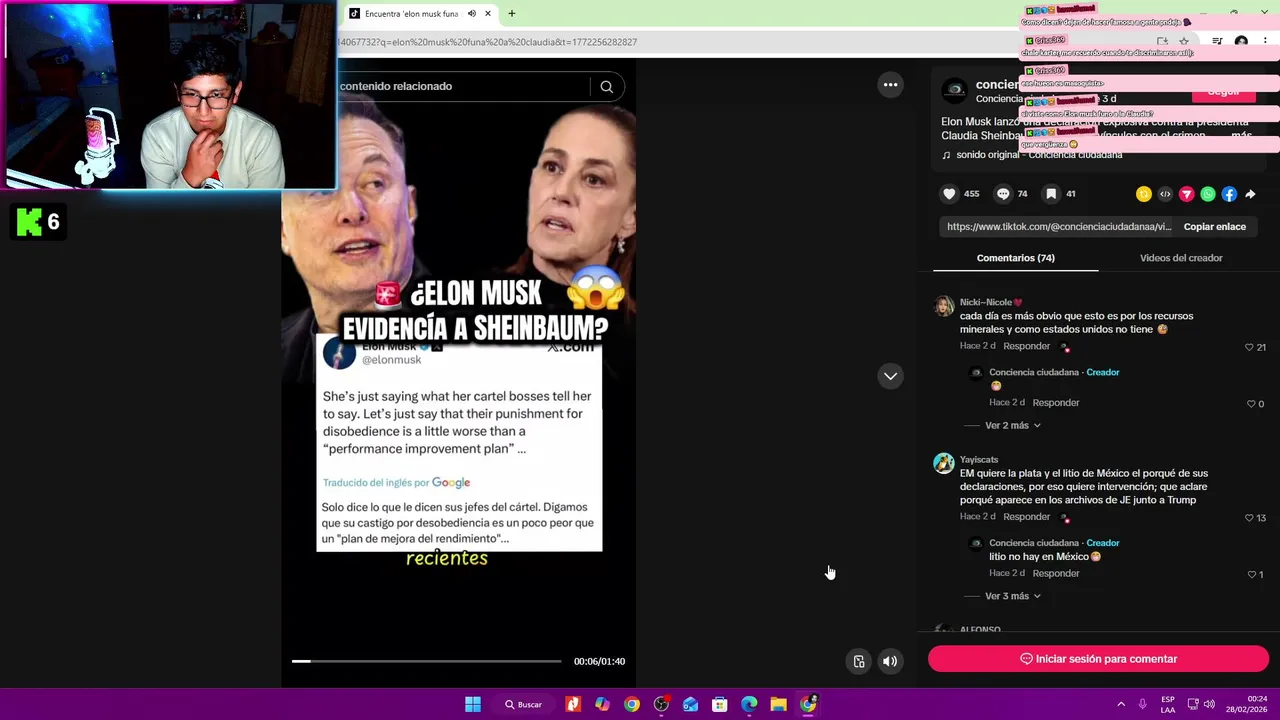Close the TikTok browser tab
This screenshot has height=720, width=1280.
[x=488, y=14]
